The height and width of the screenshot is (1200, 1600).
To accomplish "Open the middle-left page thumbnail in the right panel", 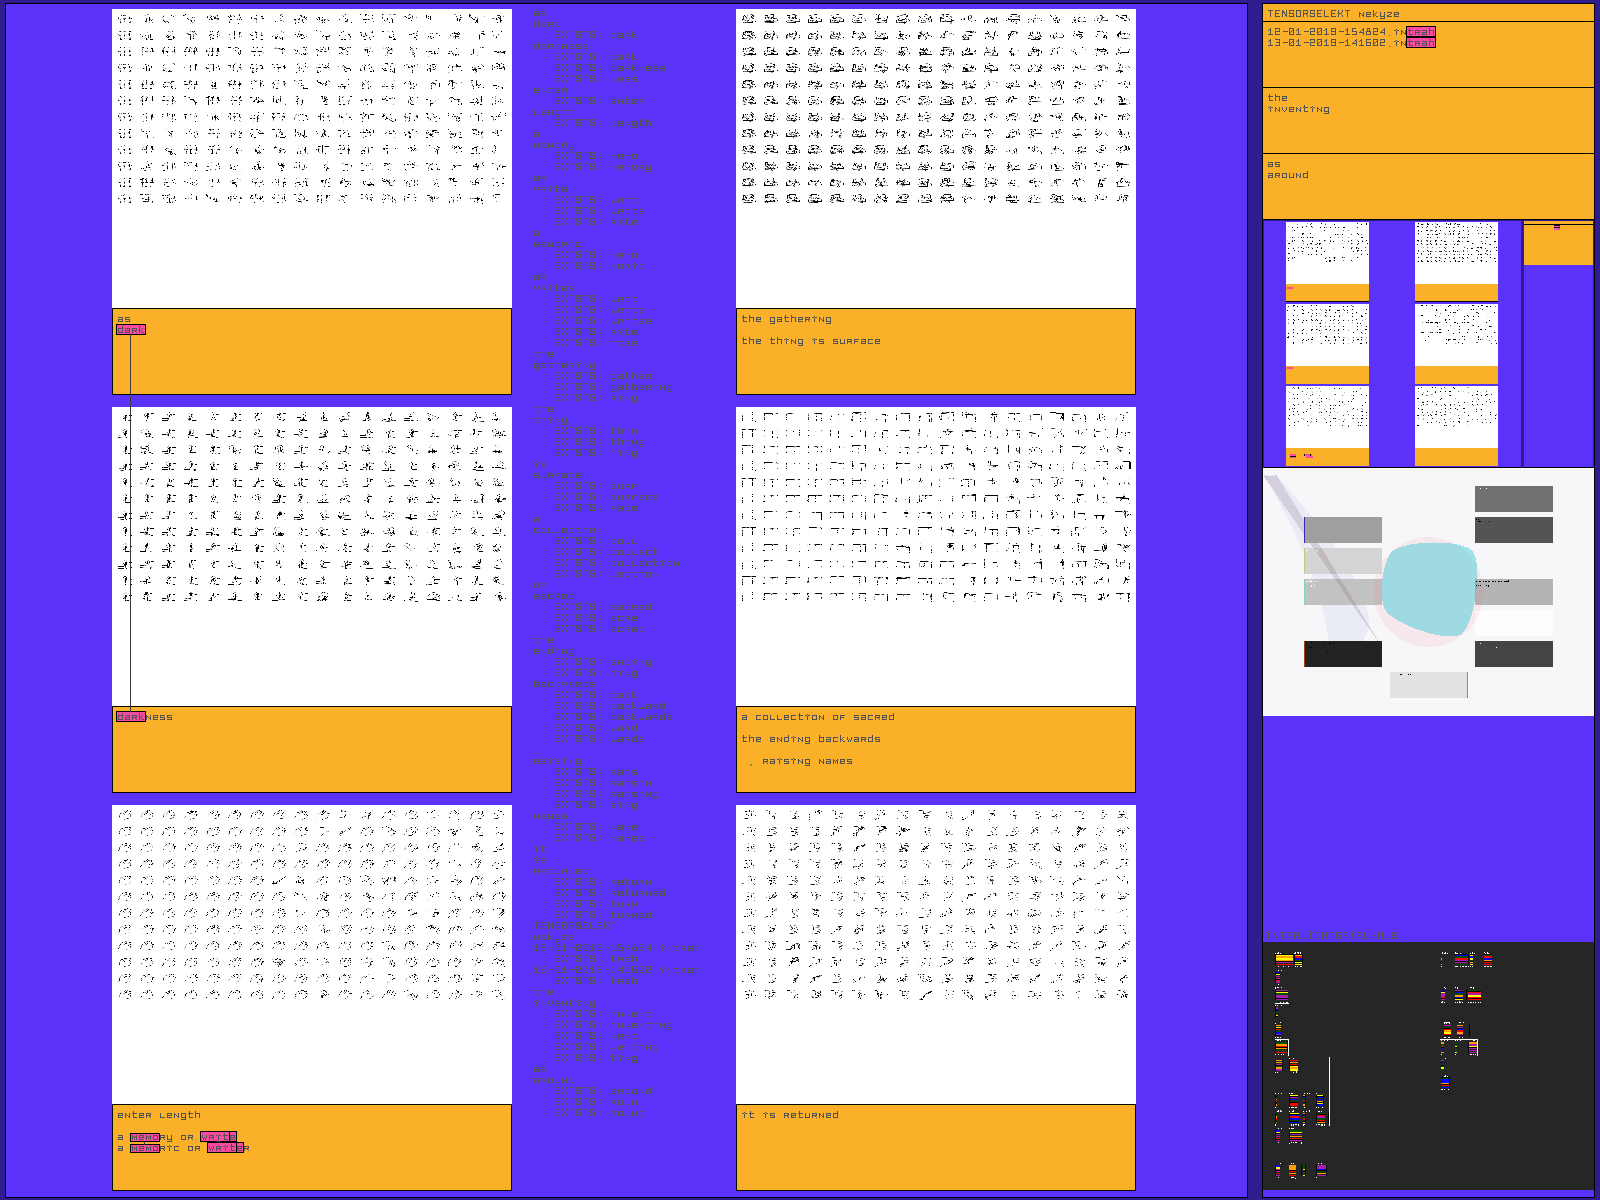I will click(x=1327, y=342).
